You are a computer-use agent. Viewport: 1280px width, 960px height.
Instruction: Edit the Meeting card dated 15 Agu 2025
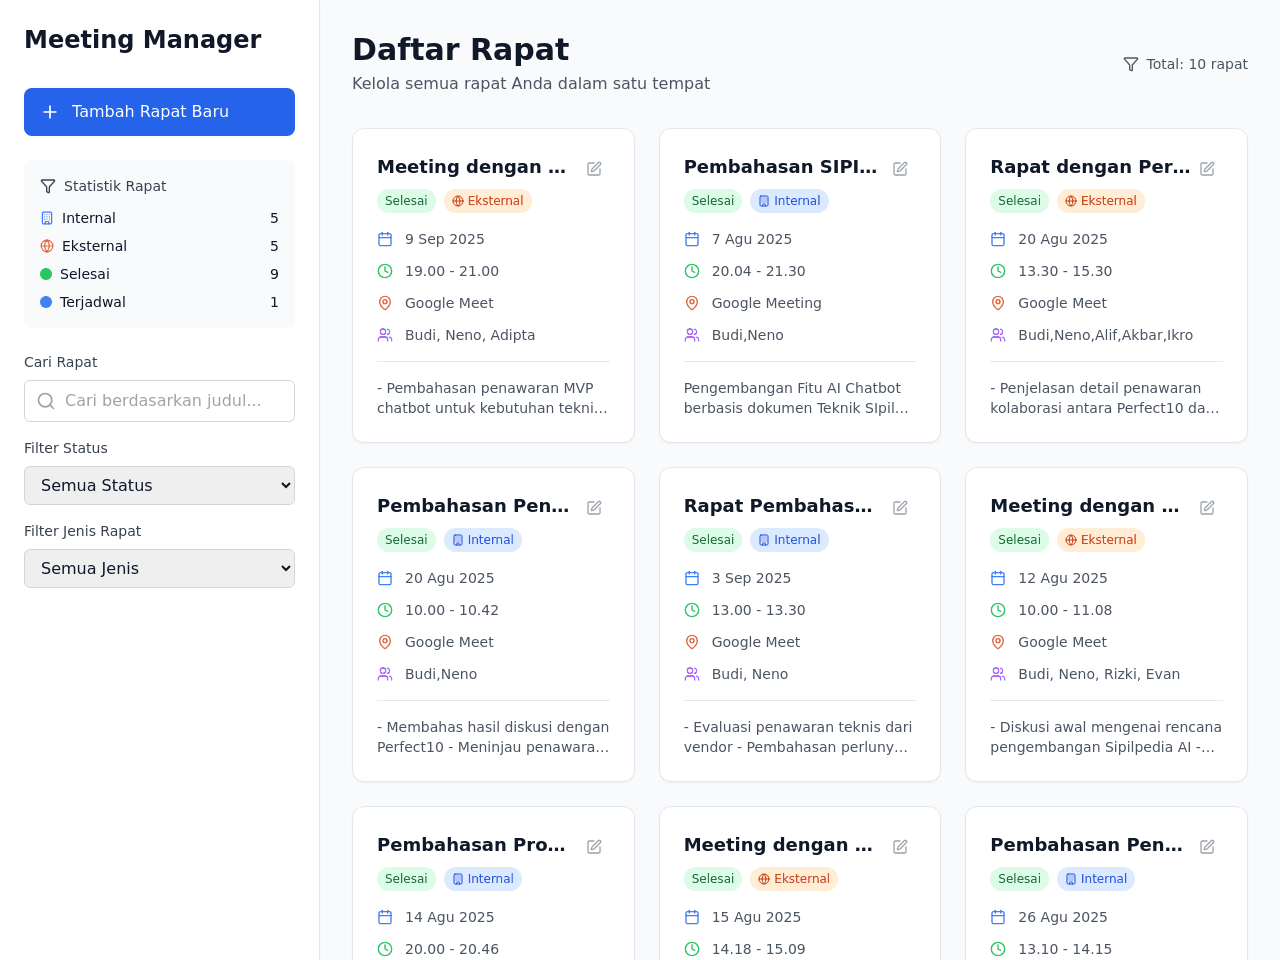[900, 846]
